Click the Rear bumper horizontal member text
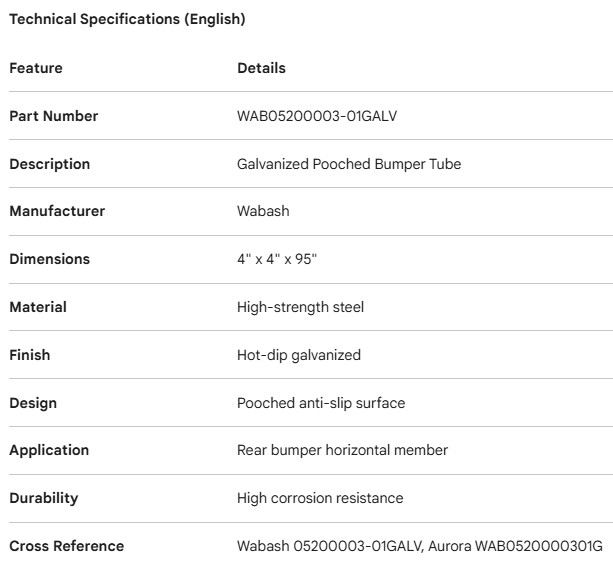 click(x=342, y=450)
